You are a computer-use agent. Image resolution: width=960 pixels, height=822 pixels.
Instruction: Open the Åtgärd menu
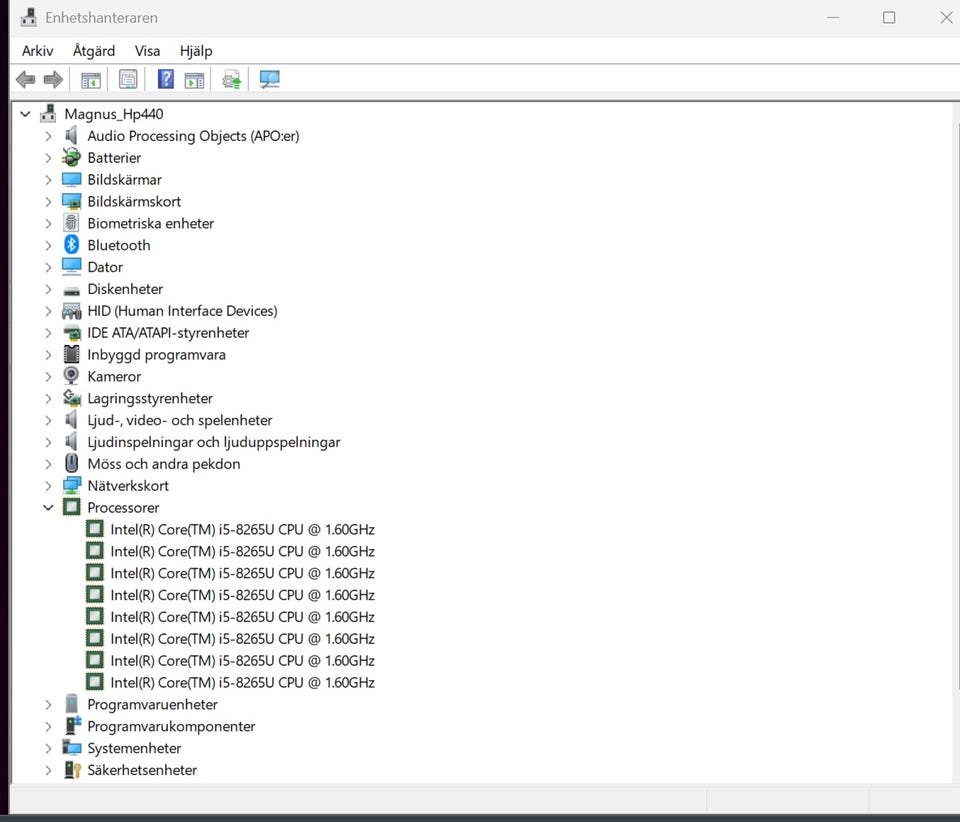(x=94, y=51)
